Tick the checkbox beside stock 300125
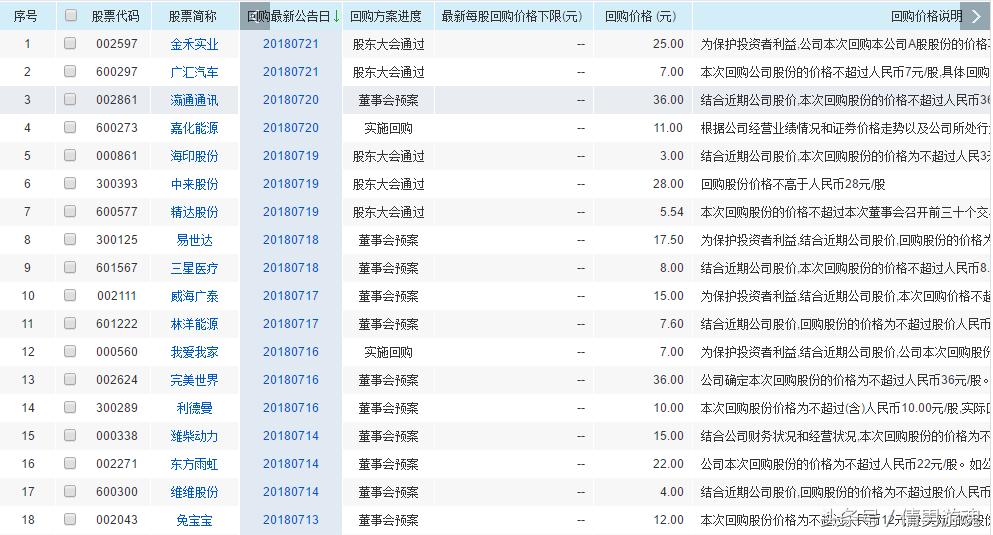Image resolution: width=993 pixels, height=535 pixels. click(x=70, y=240)
